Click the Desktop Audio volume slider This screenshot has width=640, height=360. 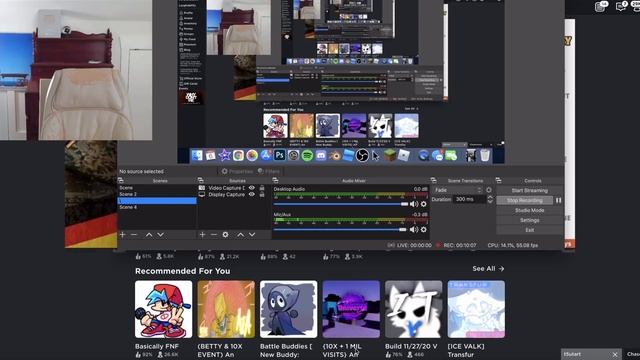point(341,204)
